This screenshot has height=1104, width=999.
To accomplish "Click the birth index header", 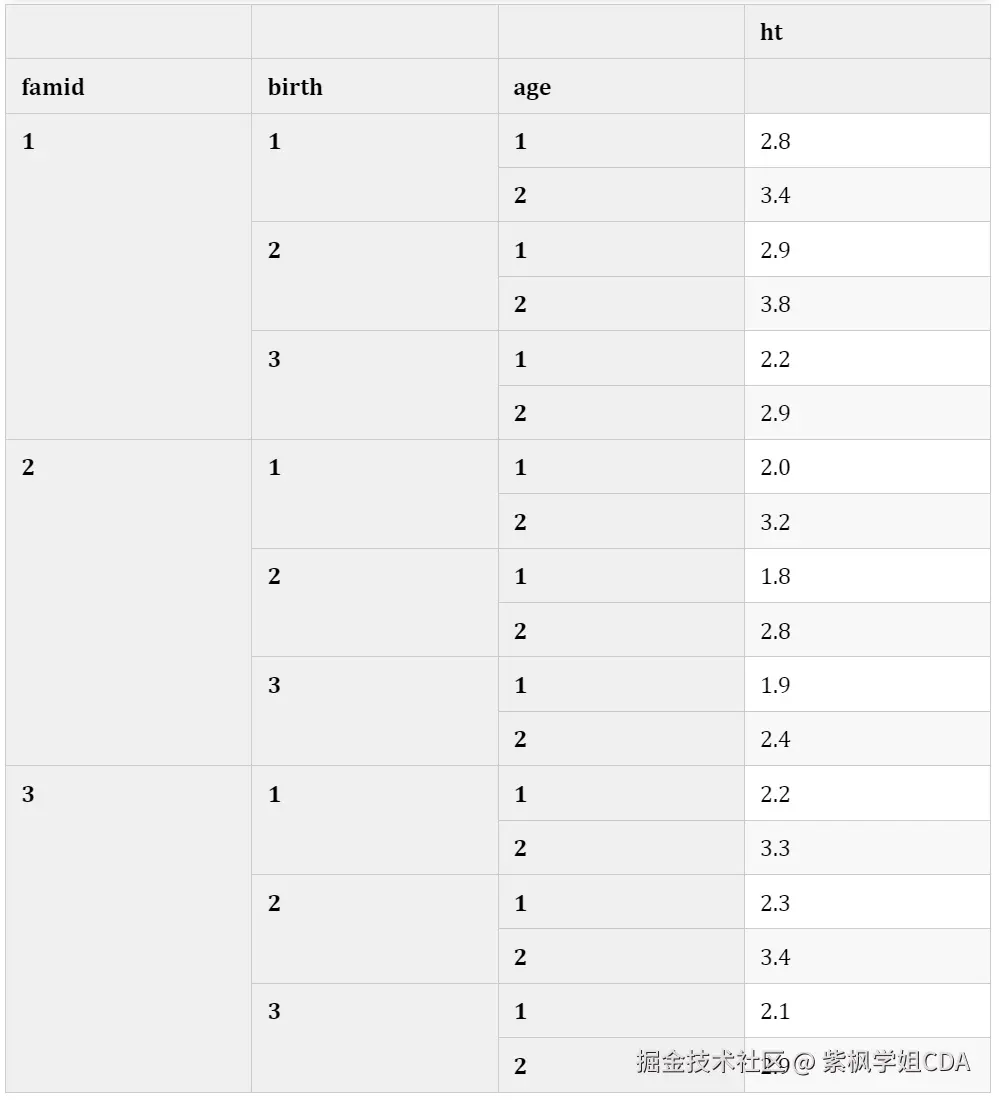I will coord(295,87).
